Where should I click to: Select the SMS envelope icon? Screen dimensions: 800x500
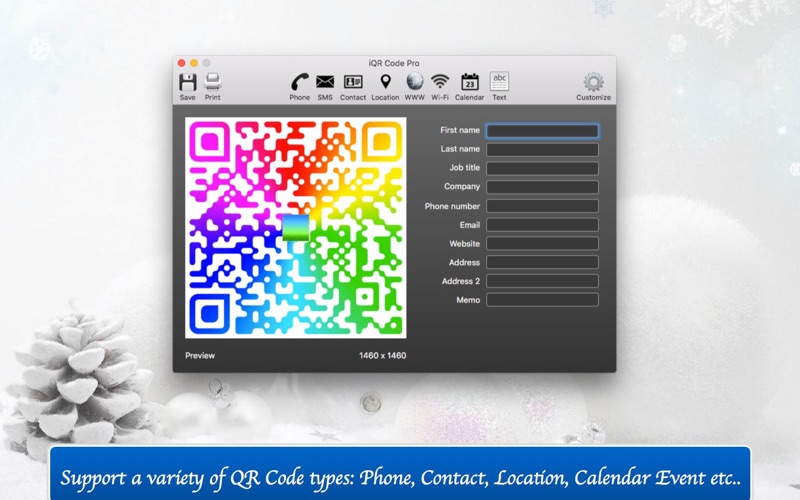coord(325,82)
